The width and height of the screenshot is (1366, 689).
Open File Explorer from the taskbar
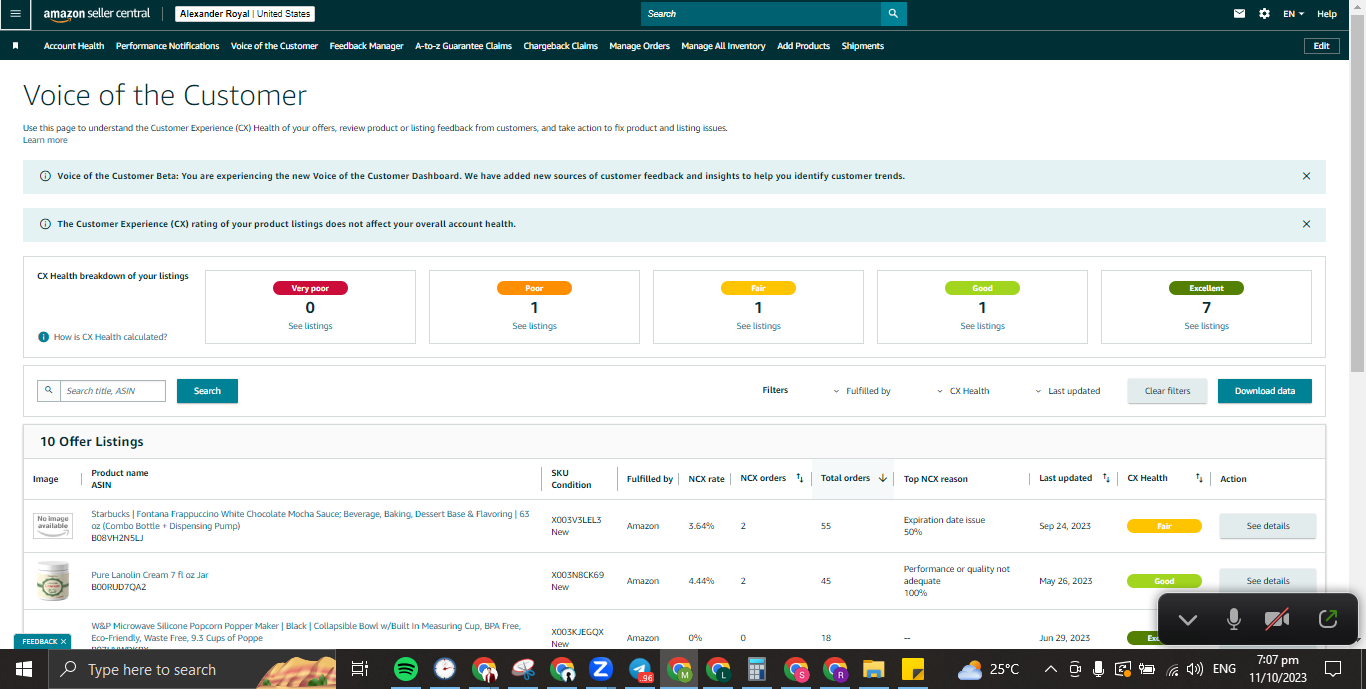(873, 669)
